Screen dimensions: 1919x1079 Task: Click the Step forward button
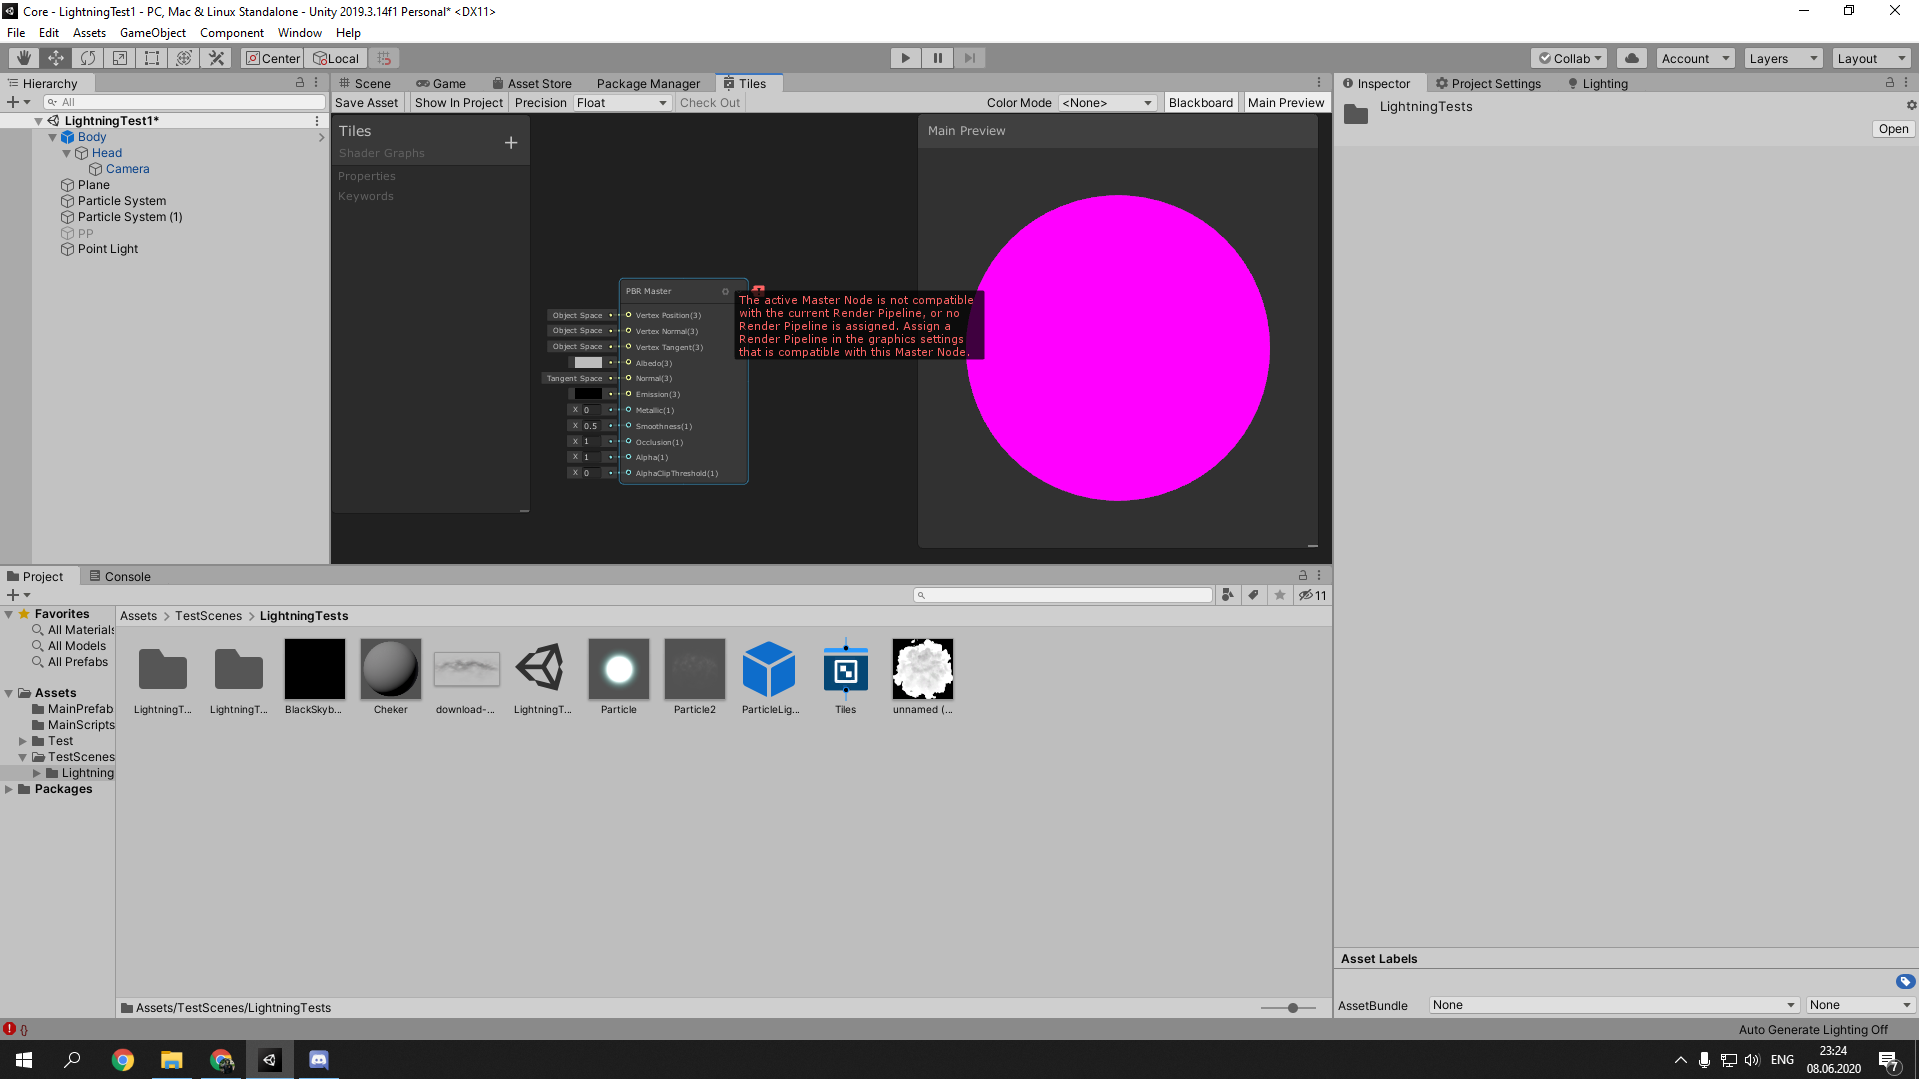969,58
